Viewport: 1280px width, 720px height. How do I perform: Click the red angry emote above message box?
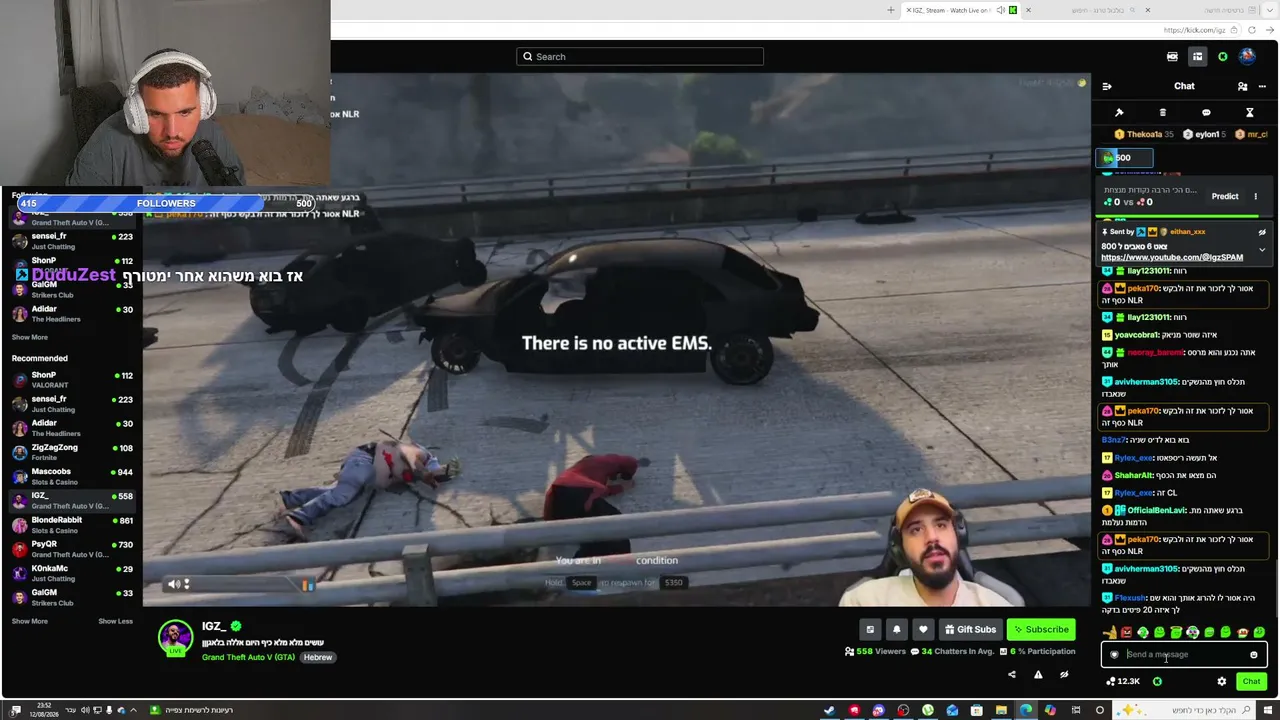click(x=1126, y=632)
